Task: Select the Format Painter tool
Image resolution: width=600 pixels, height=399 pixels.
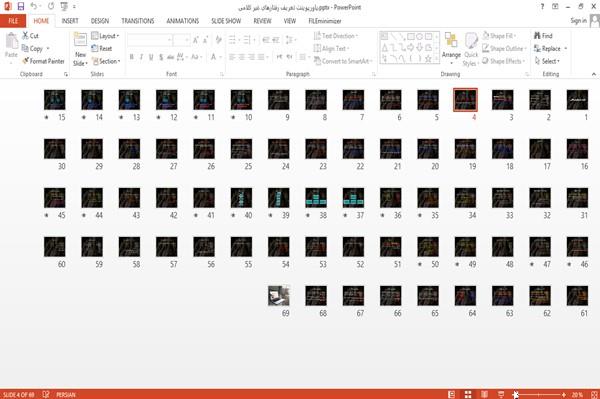Action: [x=43, y=61]
